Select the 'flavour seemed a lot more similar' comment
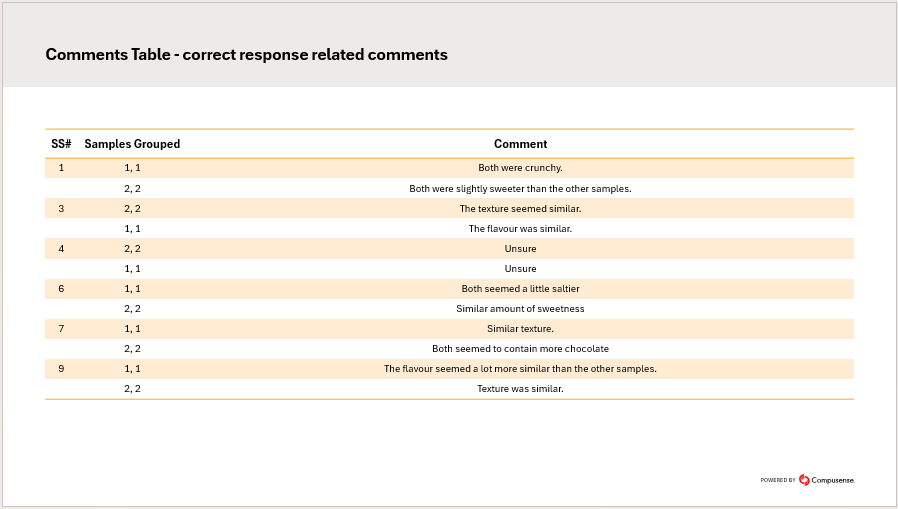The image size is (898, 509). coord(520,369)
